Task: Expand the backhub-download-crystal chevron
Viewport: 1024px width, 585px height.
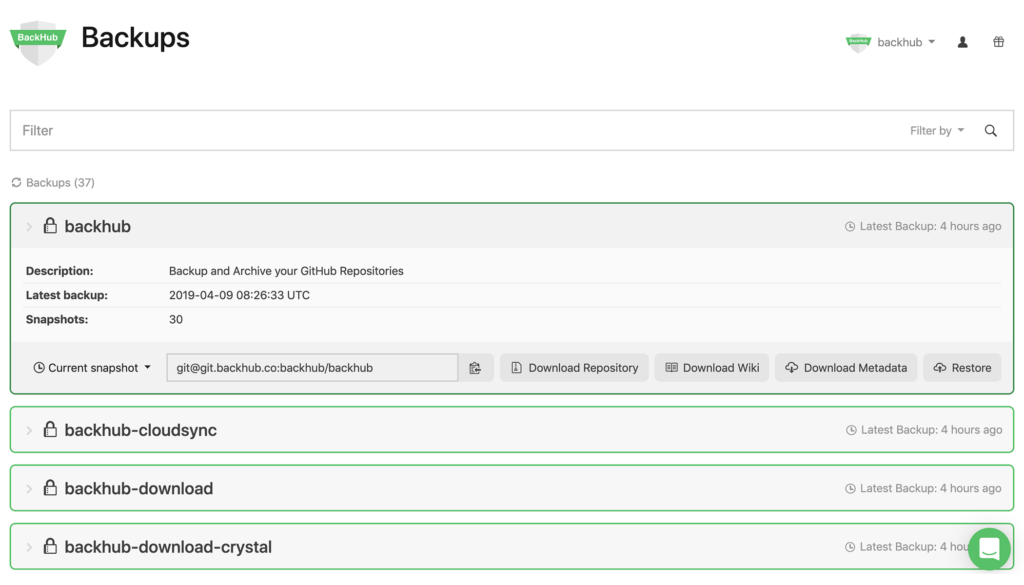Action: [29, 547]
